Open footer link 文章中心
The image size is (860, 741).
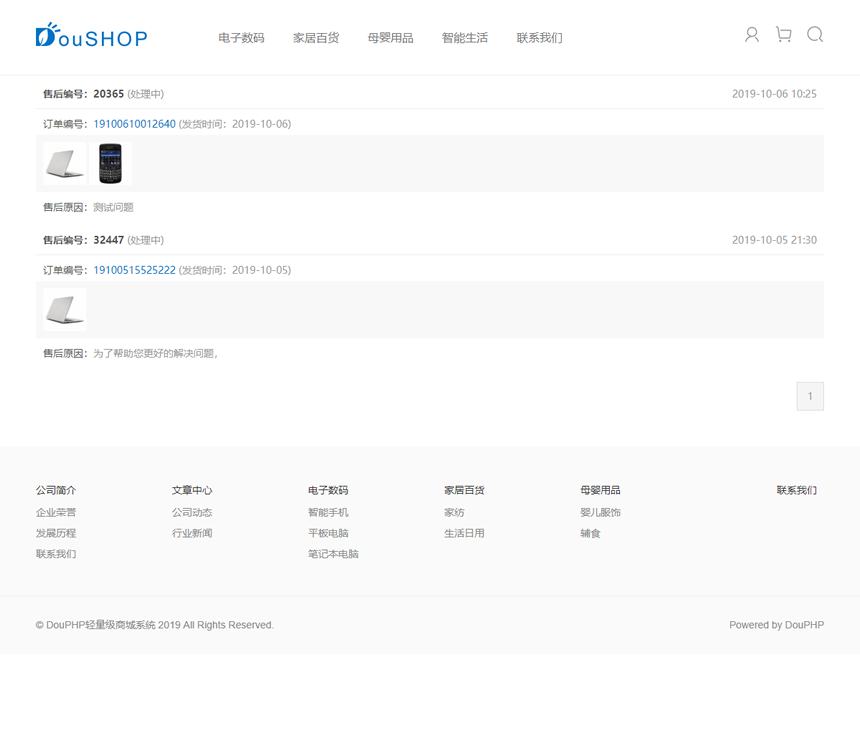pyautogui.click(x=192, y=490)
